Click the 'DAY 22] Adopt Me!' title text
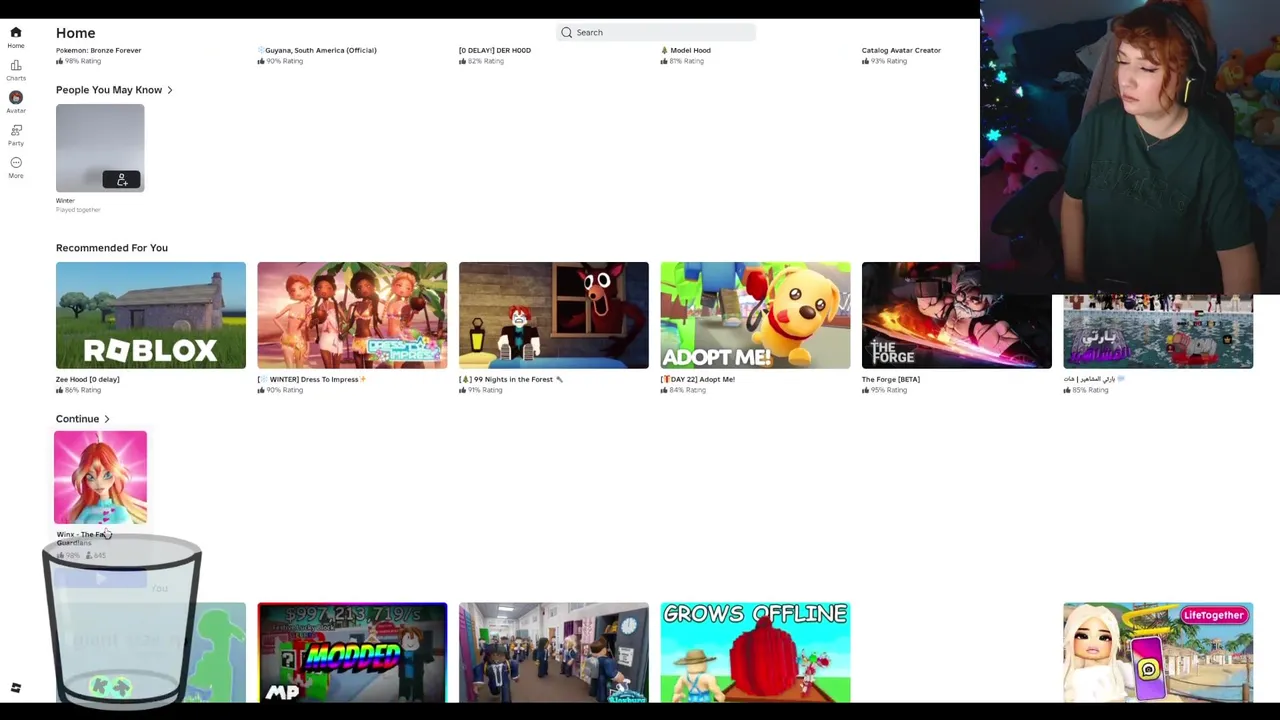This screenshot has height=720, width=1280. pos(700,379)
